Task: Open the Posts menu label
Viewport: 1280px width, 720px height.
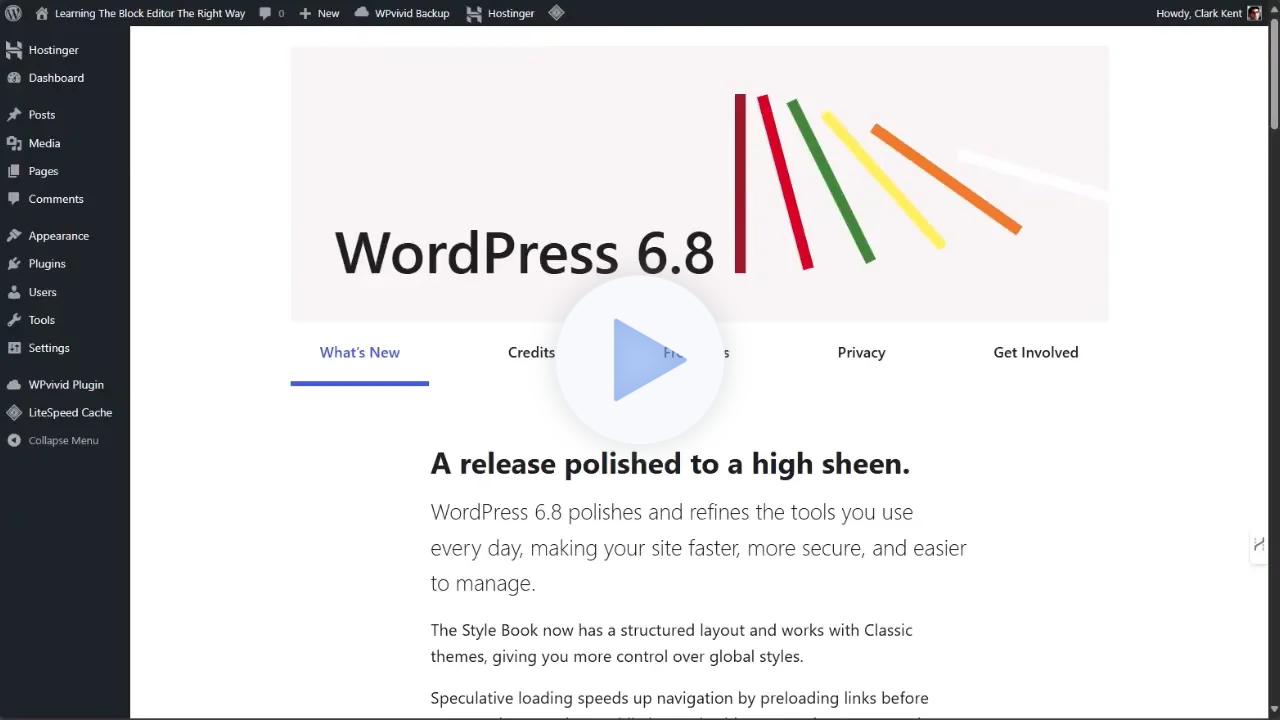Action: click(x=42, y=115)
